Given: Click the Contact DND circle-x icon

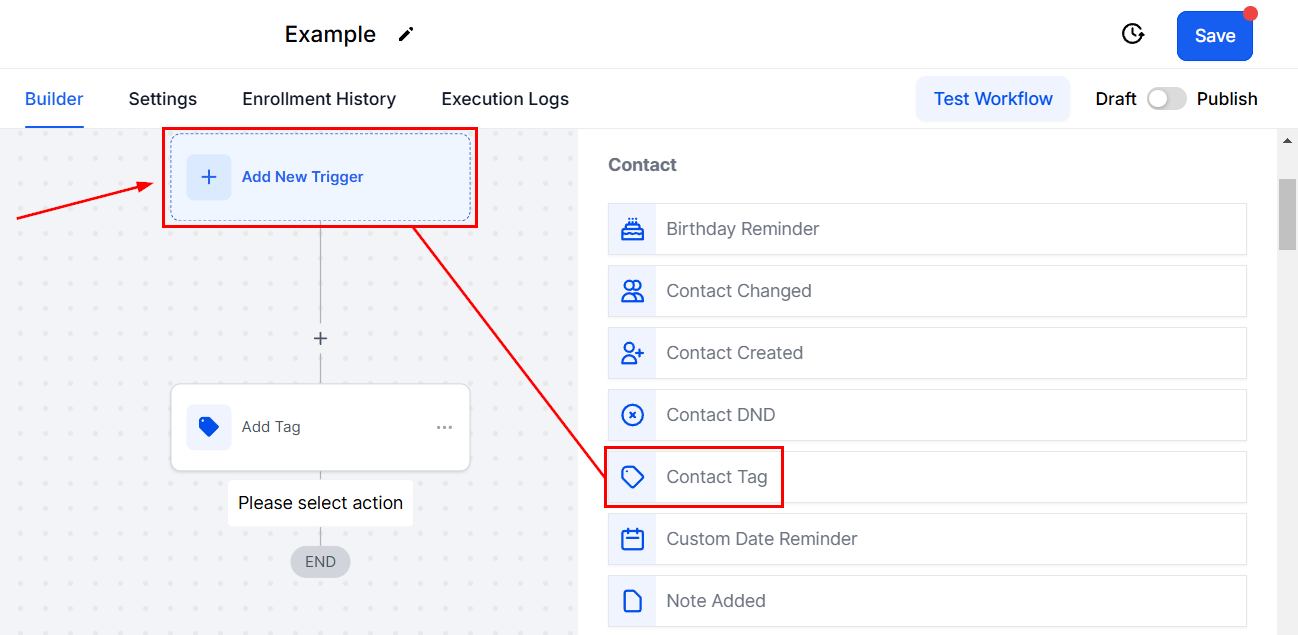Looking at the screenshot, I should (632, 415).
